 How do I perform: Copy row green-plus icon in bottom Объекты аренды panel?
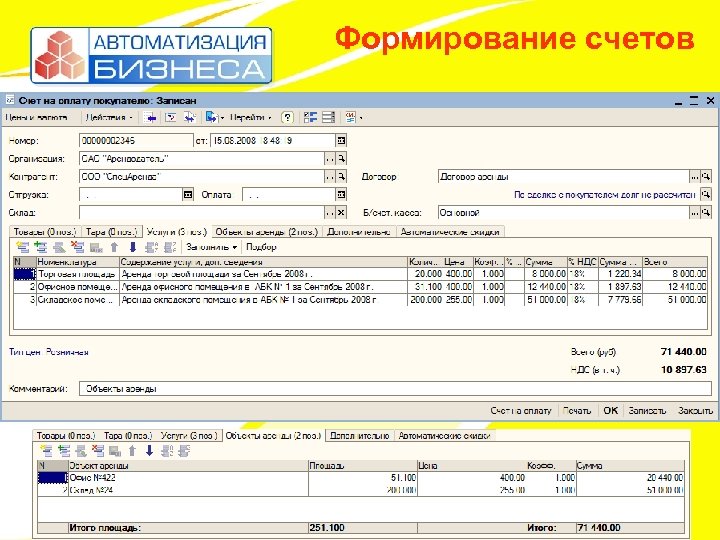(x=64, y=451)
